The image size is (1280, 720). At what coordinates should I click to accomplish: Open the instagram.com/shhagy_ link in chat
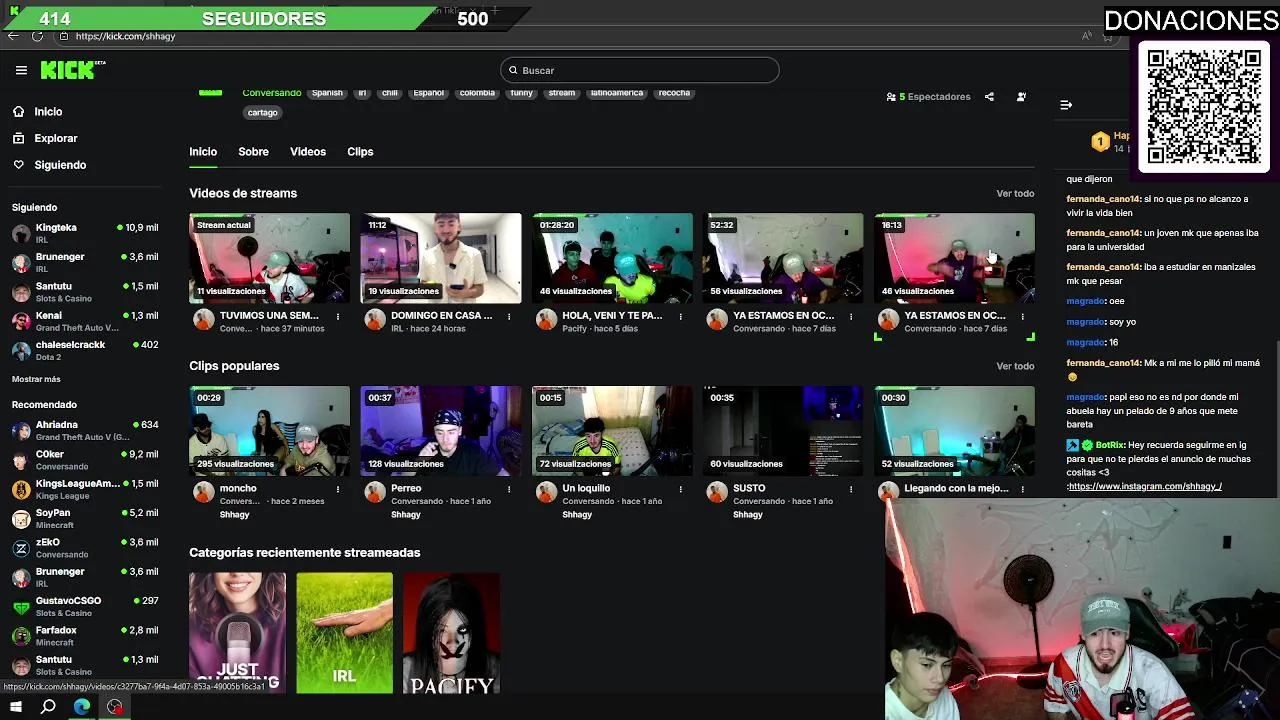1144,487
